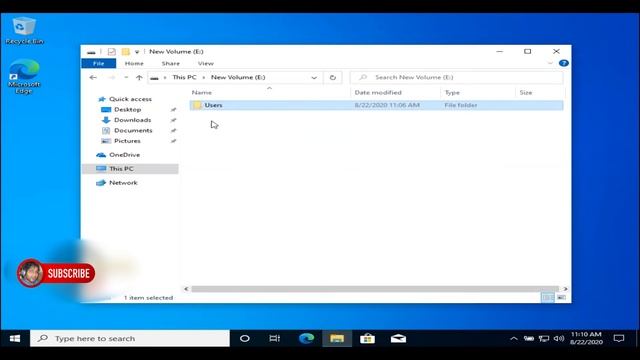Open the Mail app from the taskbar
This screenshot has width=640, height=360.
(398, 339)
